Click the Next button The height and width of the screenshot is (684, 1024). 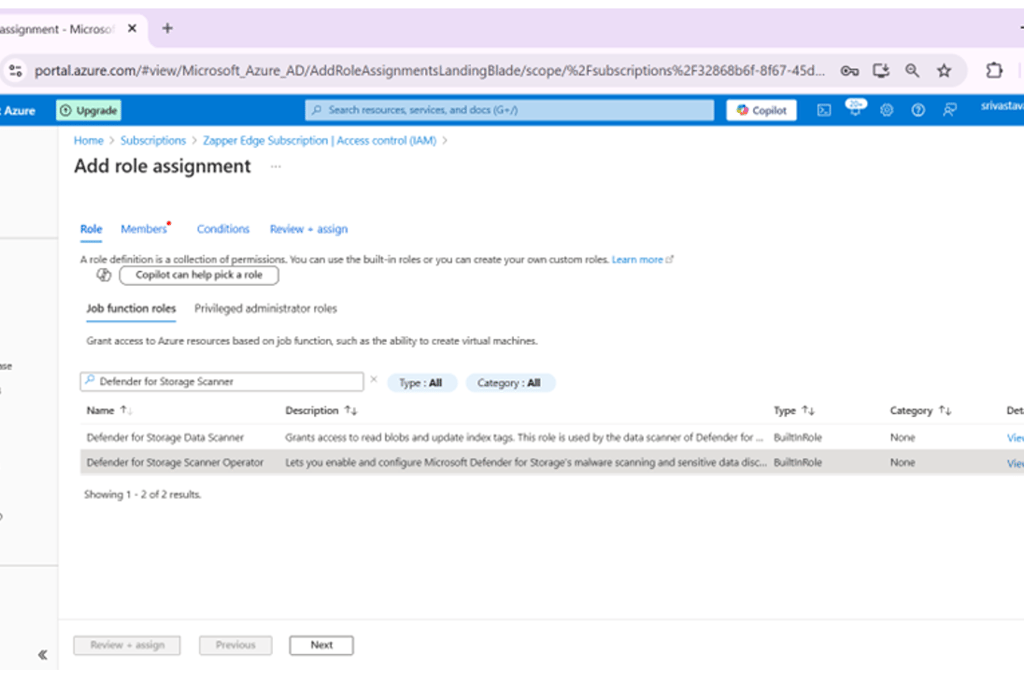[x=321, y=645]
